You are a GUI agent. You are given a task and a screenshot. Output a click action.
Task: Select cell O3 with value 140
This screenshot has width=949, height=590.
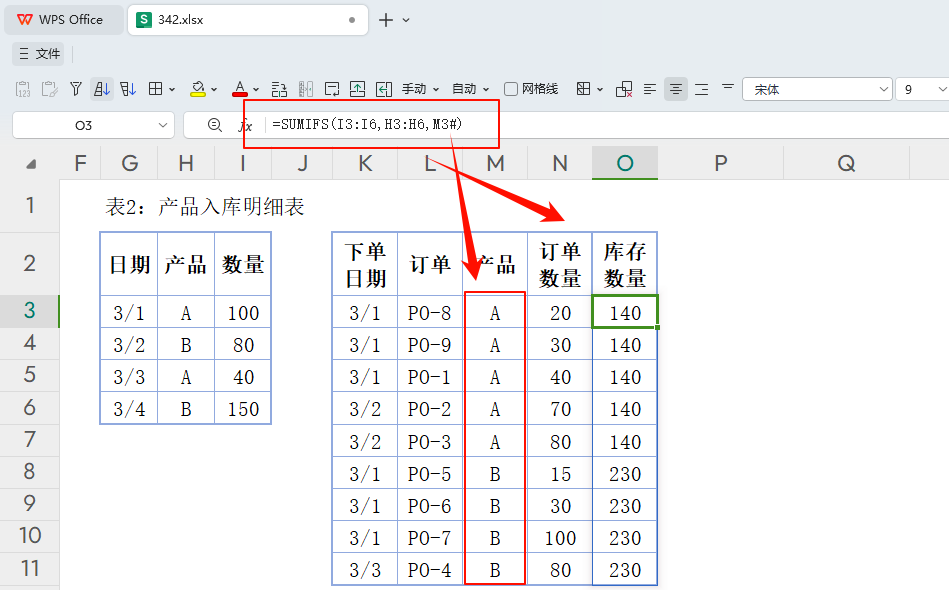point(625,312)
